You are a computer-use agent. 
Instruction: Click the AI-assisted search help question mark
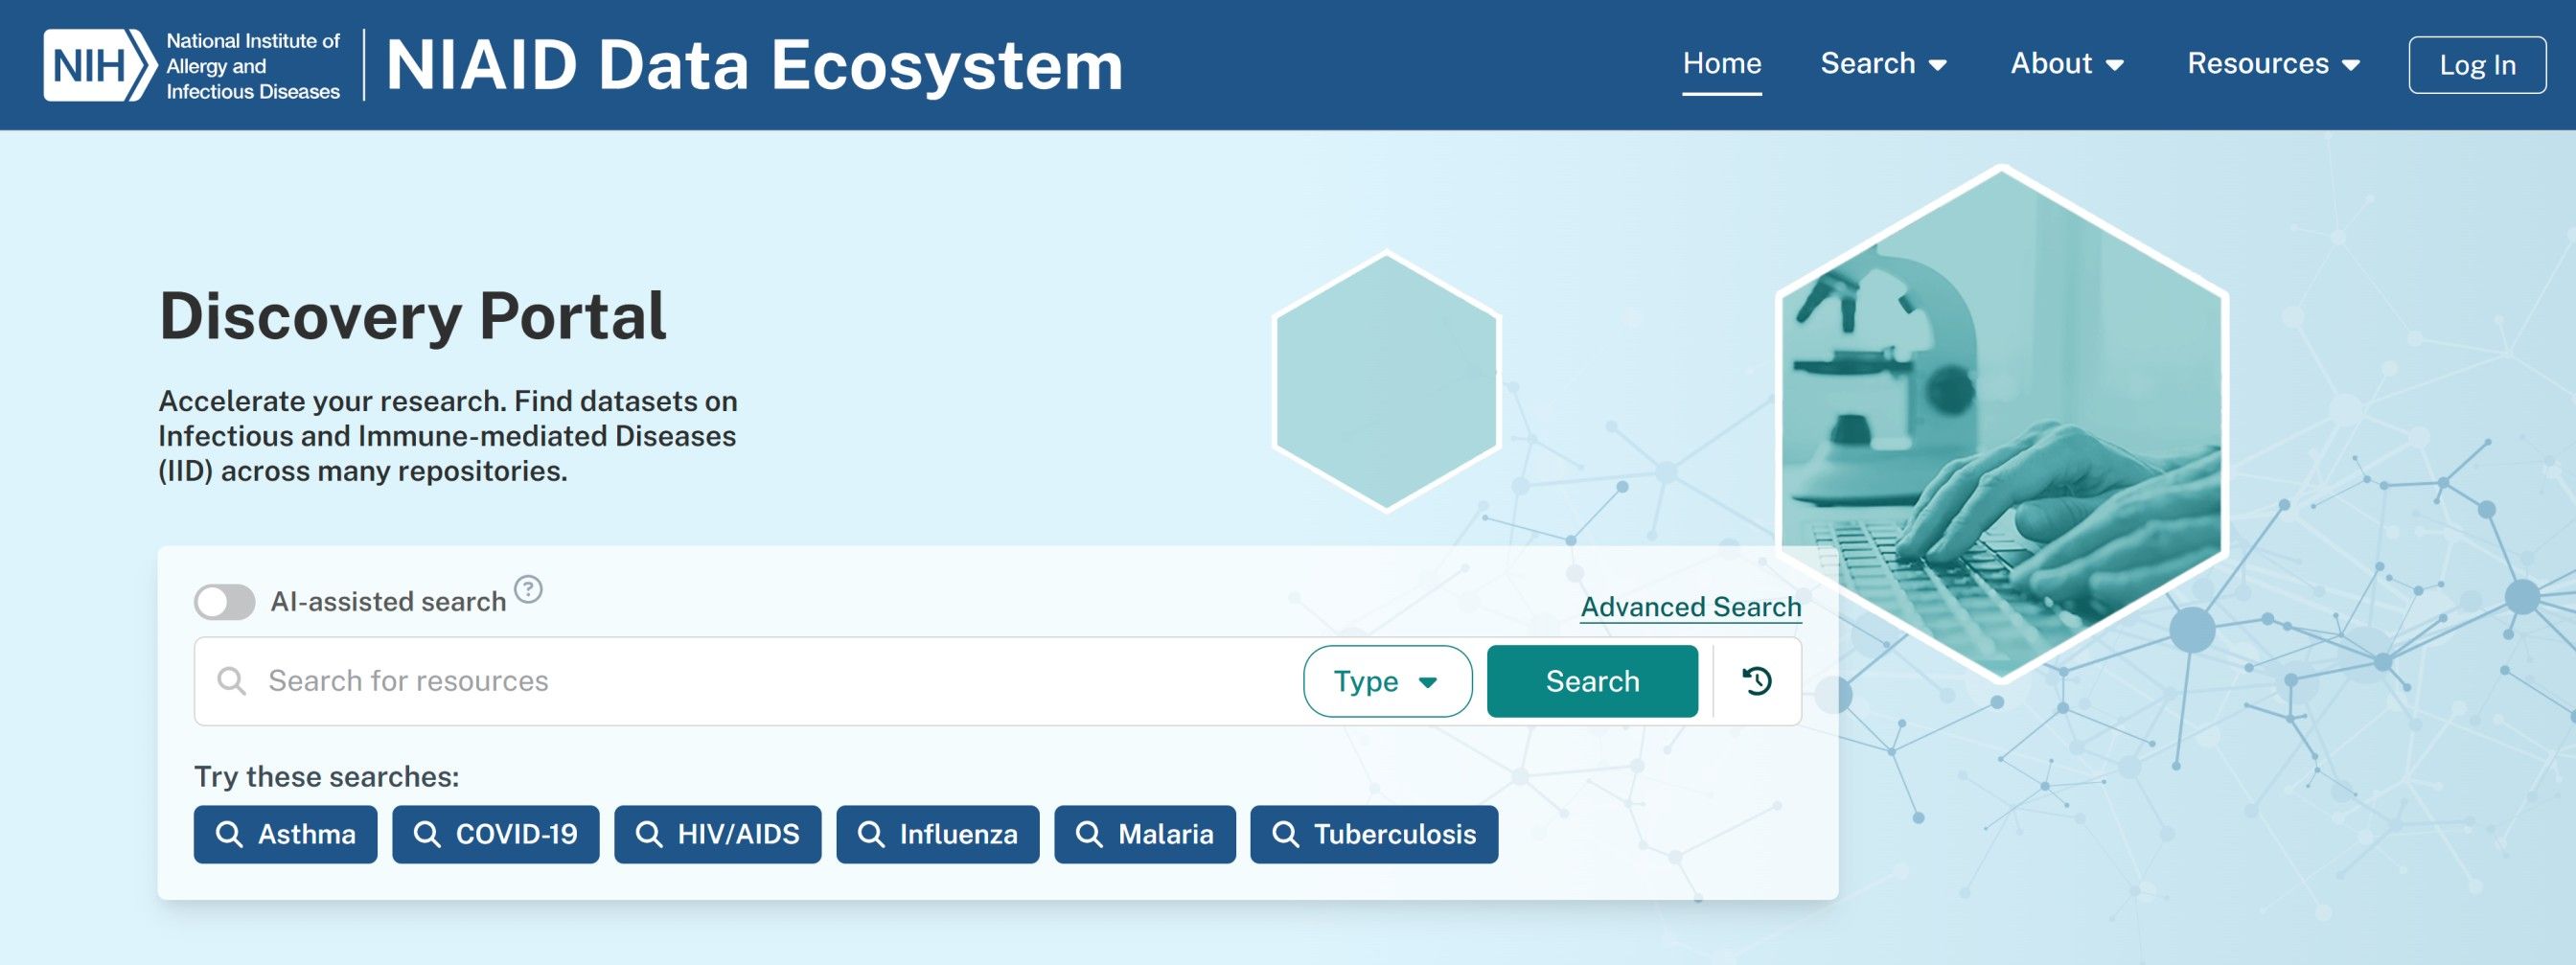[x=528, y=590]
